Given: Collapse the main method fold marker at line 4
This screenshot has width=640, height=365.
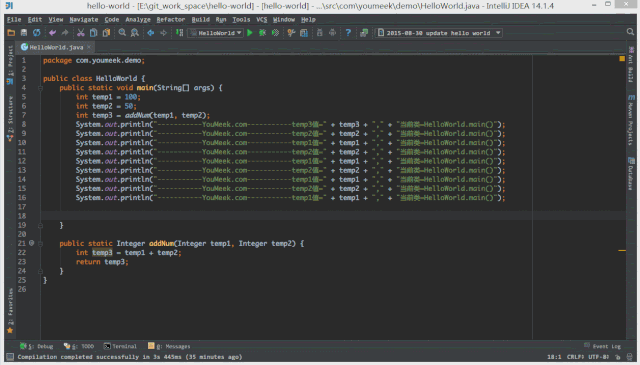Looking at the screenshot, I should [x=40, y=88].
